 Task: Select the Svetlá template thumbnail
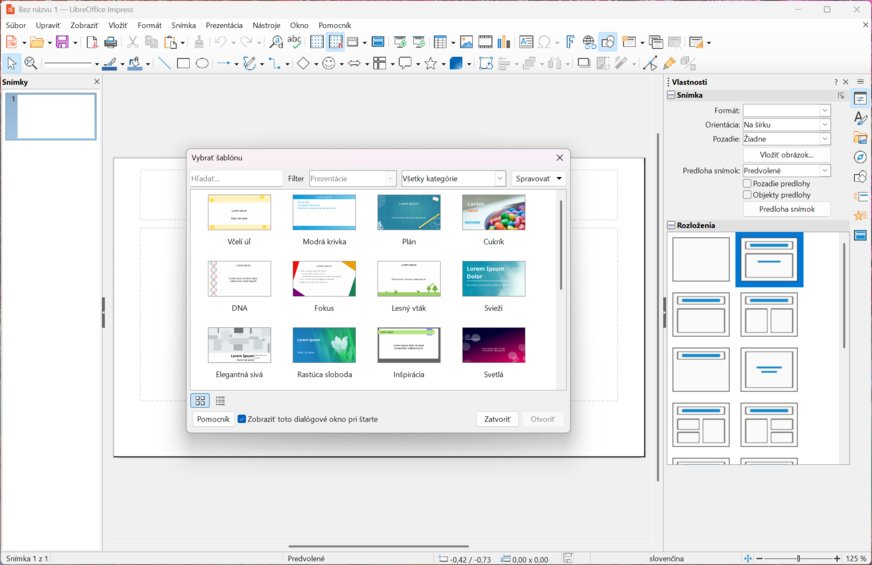pyautogui.click(x=493, y=345)
